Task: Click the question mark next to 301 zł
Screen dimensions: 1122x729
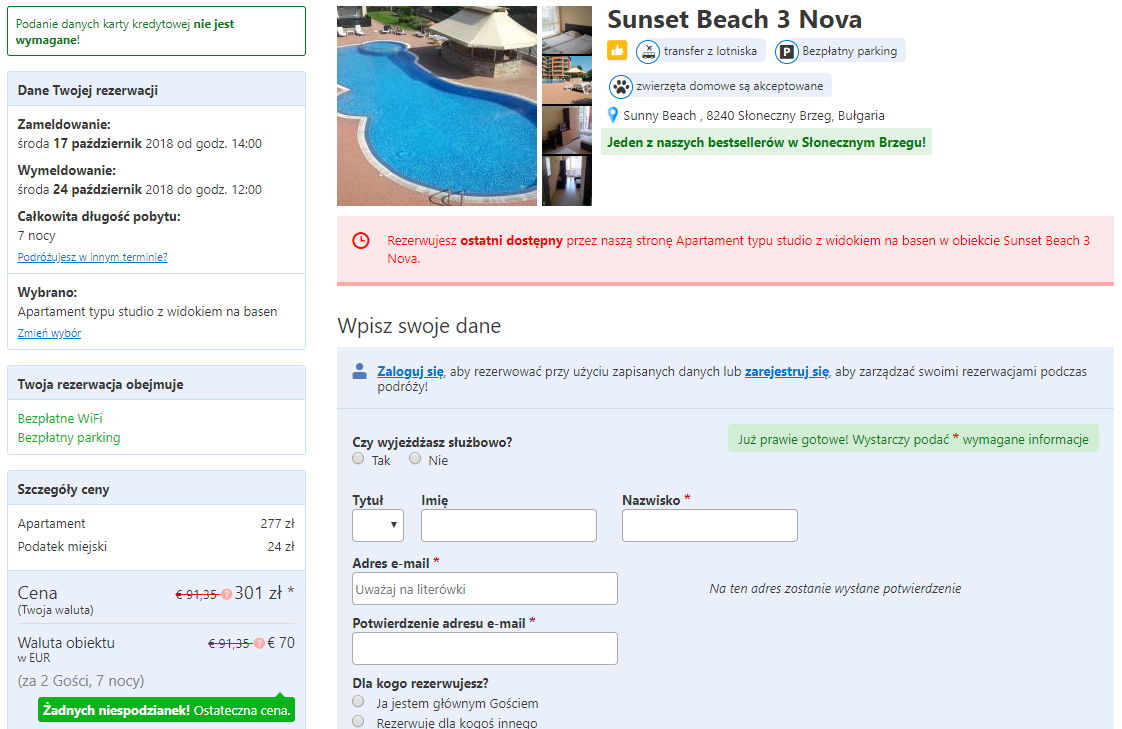Action: [226, 594]
